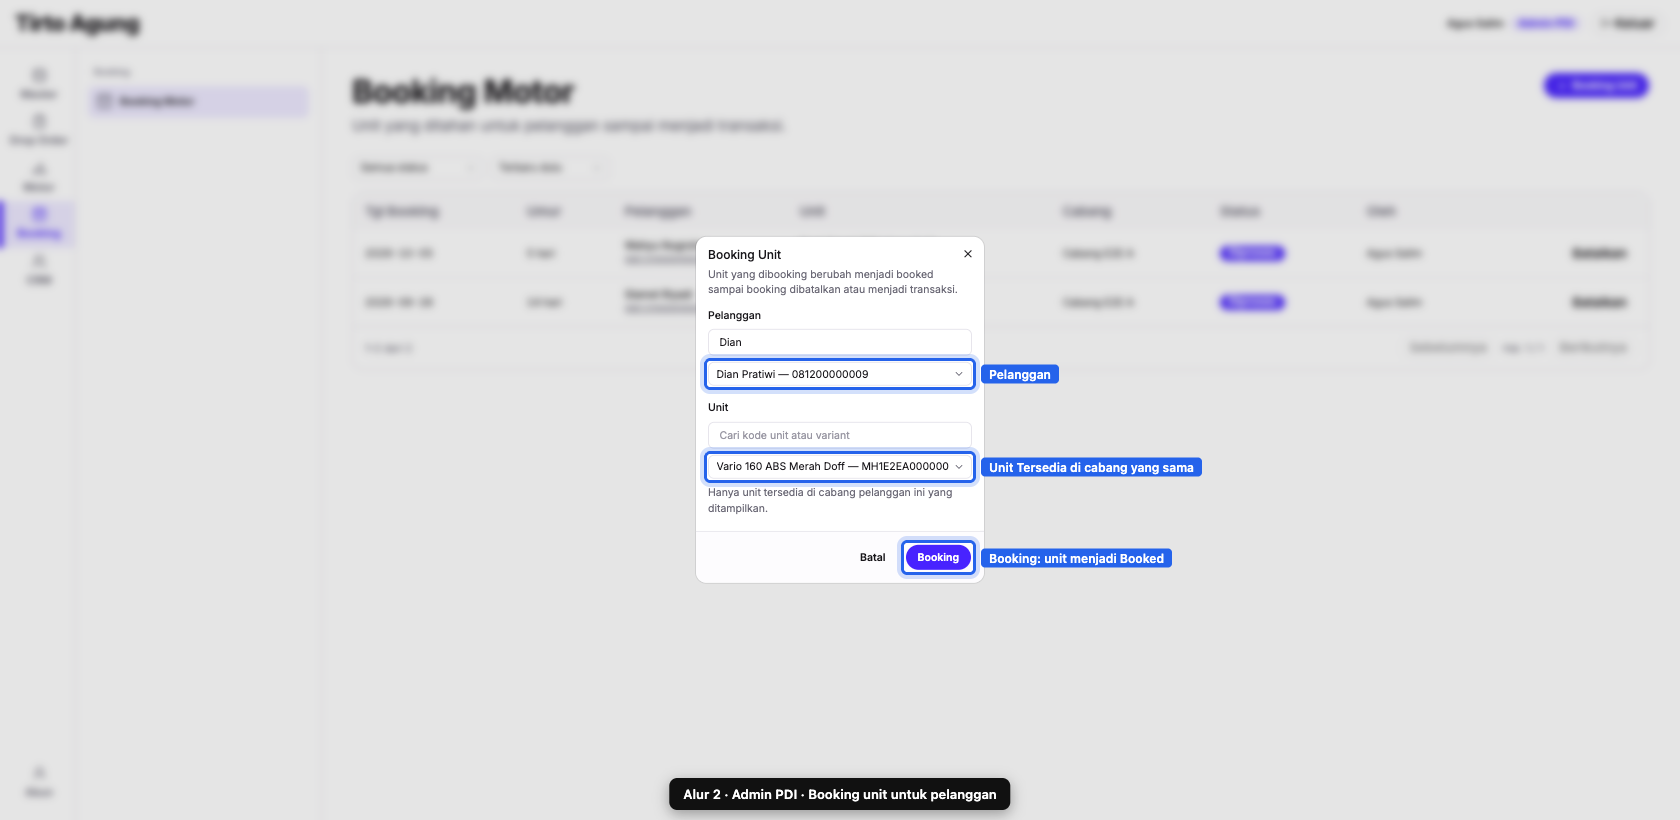Image resolution: width=1680 pixels, height=820 pixels.
Task: Focus the 'Cari kode unit atau variant' field
Action: click(839, 435)
